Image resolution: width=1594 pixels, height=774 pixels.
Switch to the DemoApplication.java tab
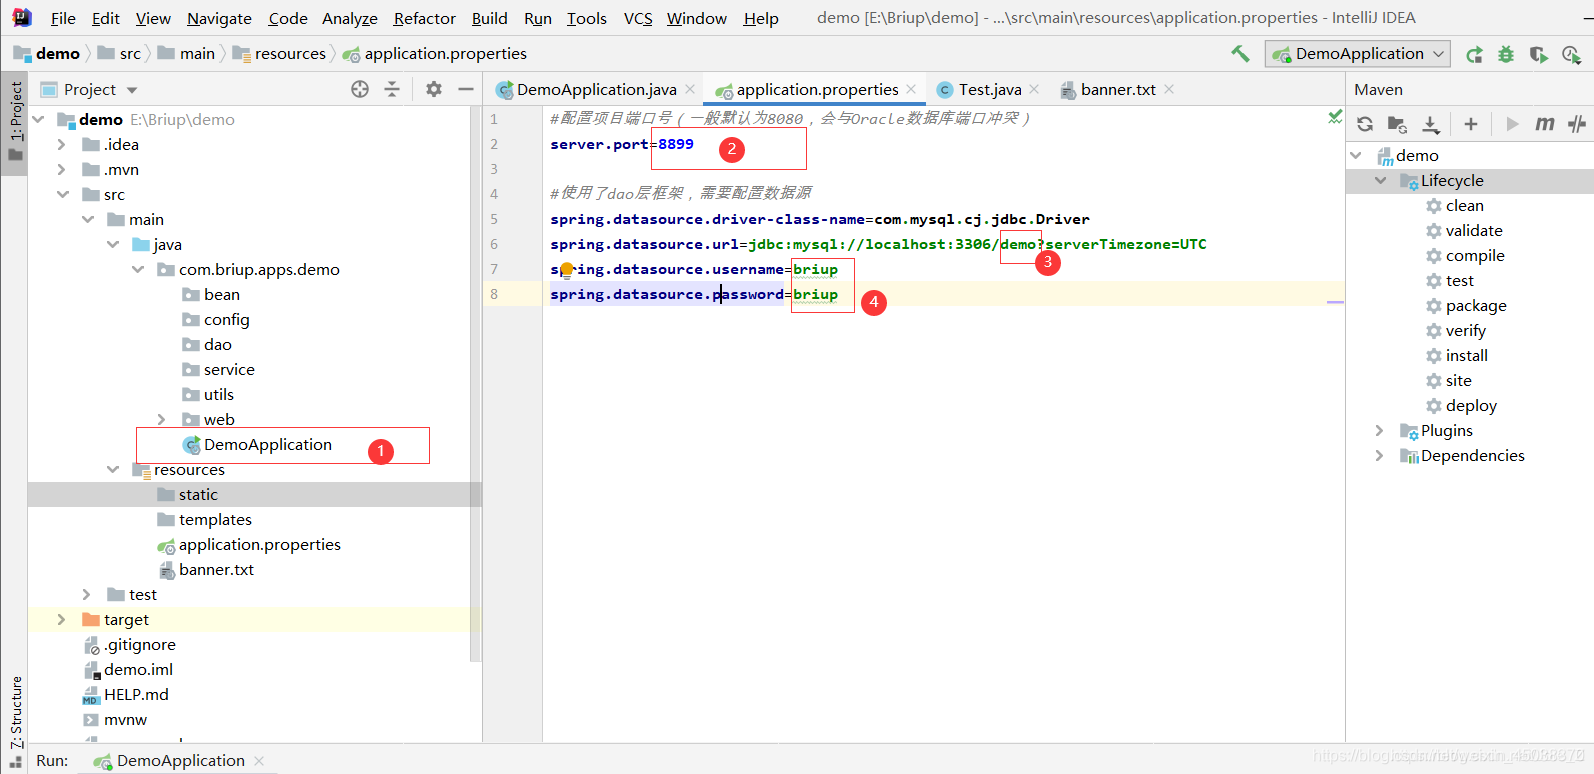596,89
